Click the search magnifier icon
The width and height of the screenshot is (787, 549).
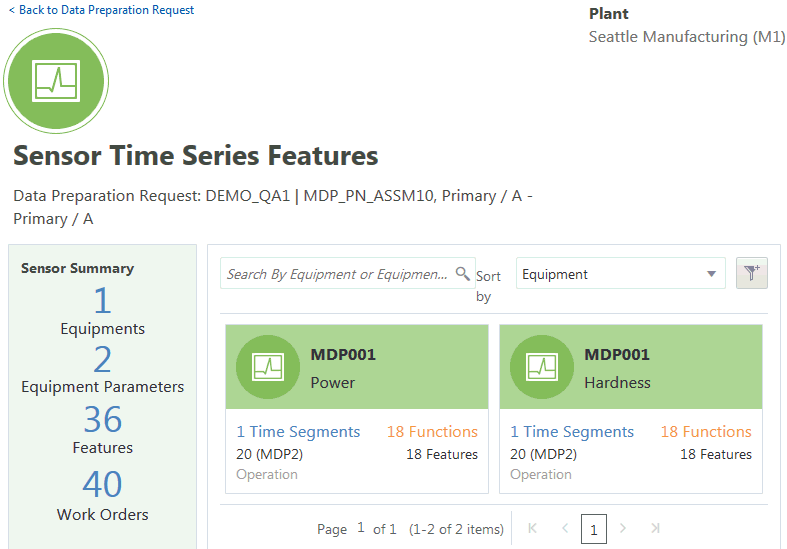click(x=462, y=273)
